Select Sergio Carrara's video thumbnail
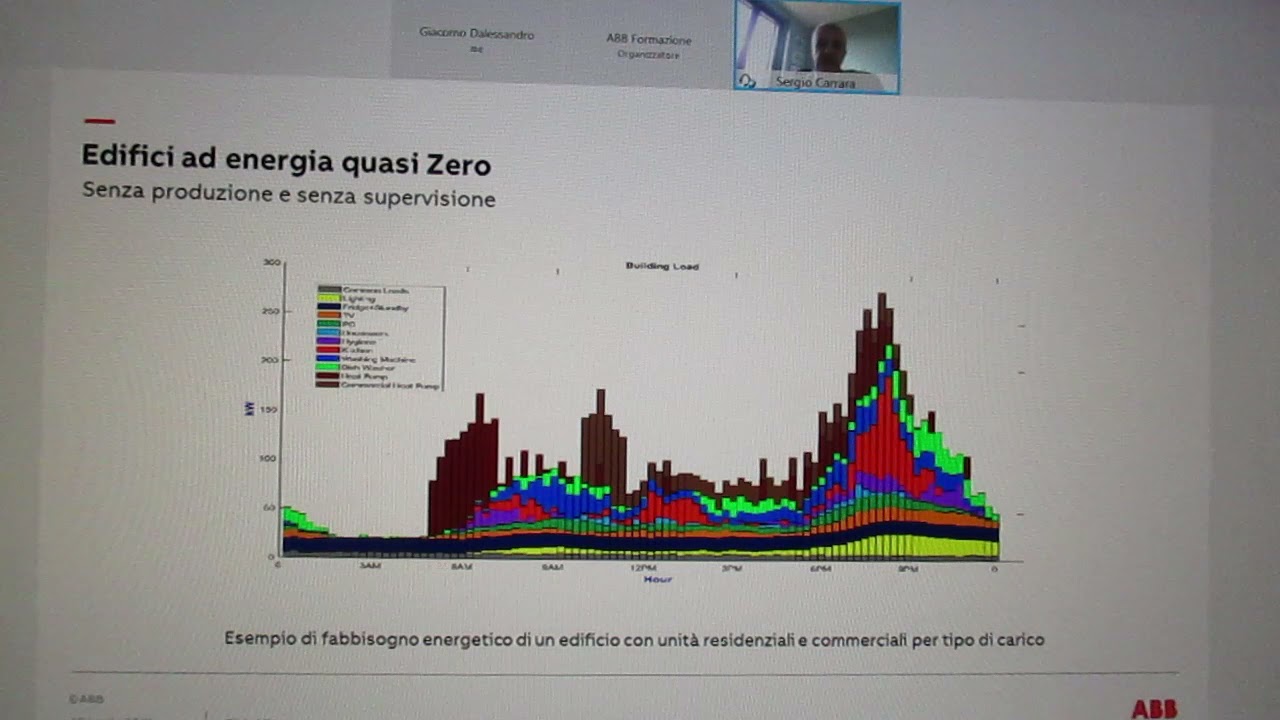Viewport: 1280px width, 720px height. 817,46
